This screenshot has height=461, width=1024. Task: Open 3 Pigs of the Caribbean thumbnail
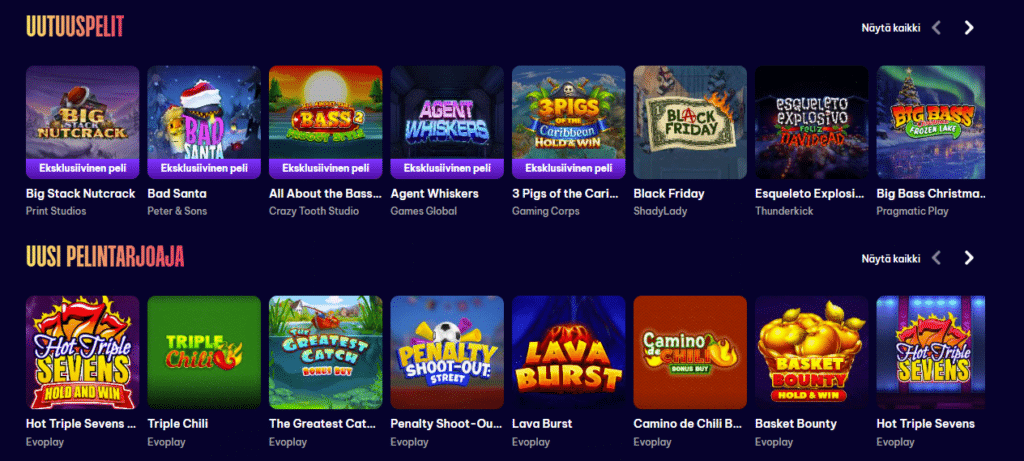tap(568, 122)
